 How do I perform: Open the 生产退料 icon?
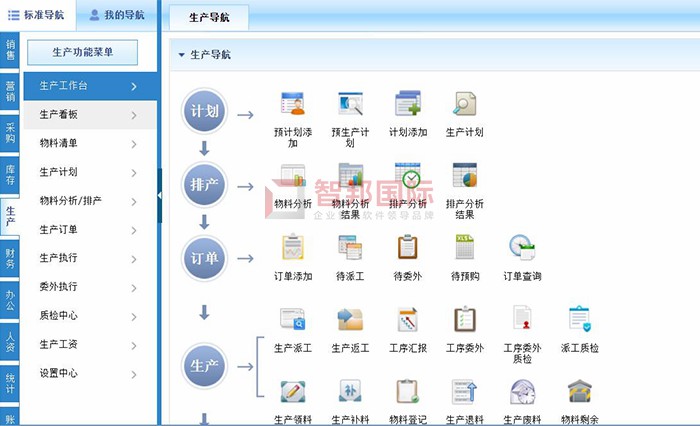tap(465, 392)
